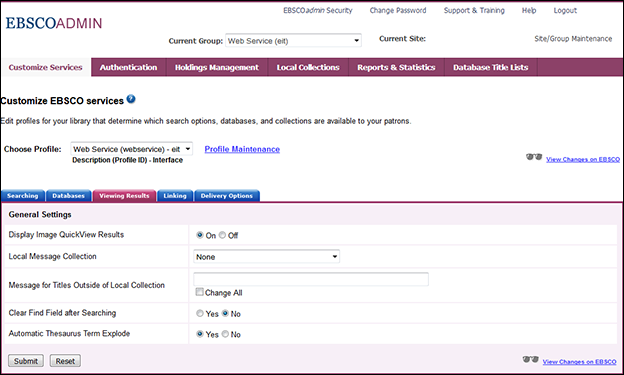Click the Message for Titles Outside of Local Collection field
This screenshot has height=375, width=624.
click(311, 279)
